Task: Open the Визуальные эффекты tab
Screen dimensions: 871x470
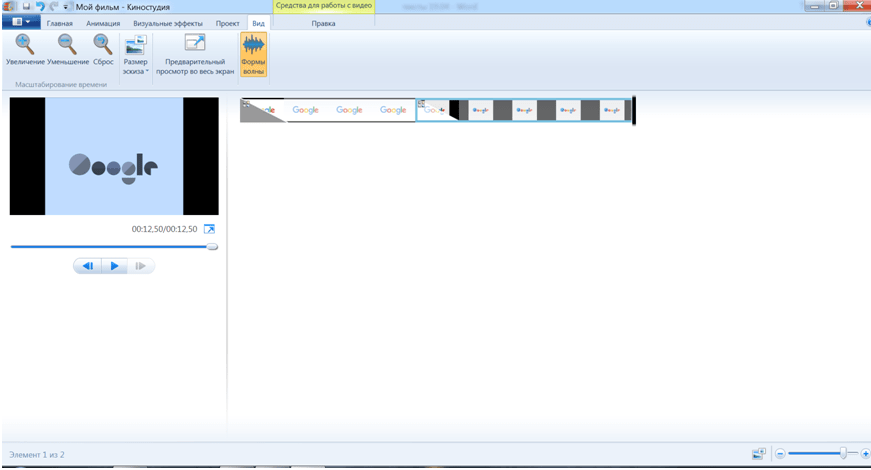Action: point(167,23)
